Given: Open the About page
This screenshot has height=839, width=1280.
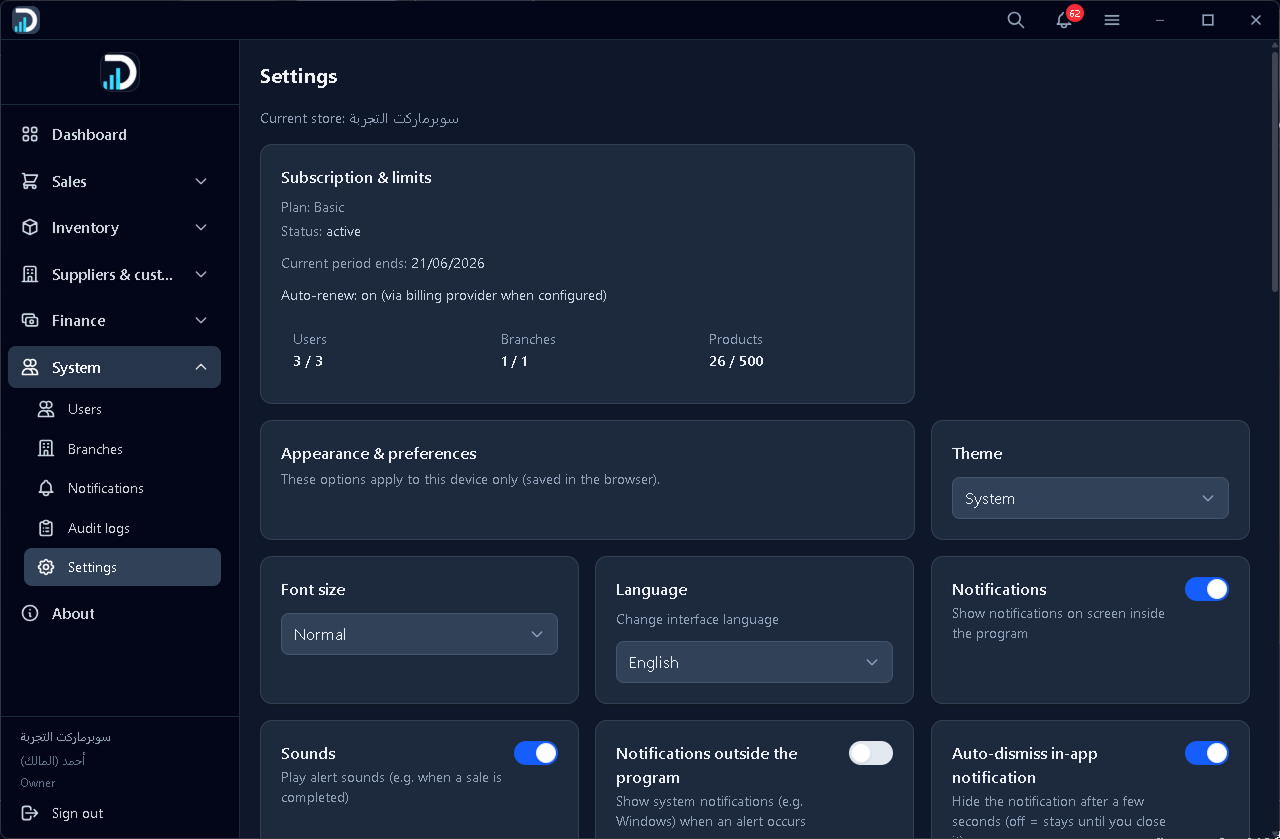Looking at the screenshot, I should coord(114,613).
